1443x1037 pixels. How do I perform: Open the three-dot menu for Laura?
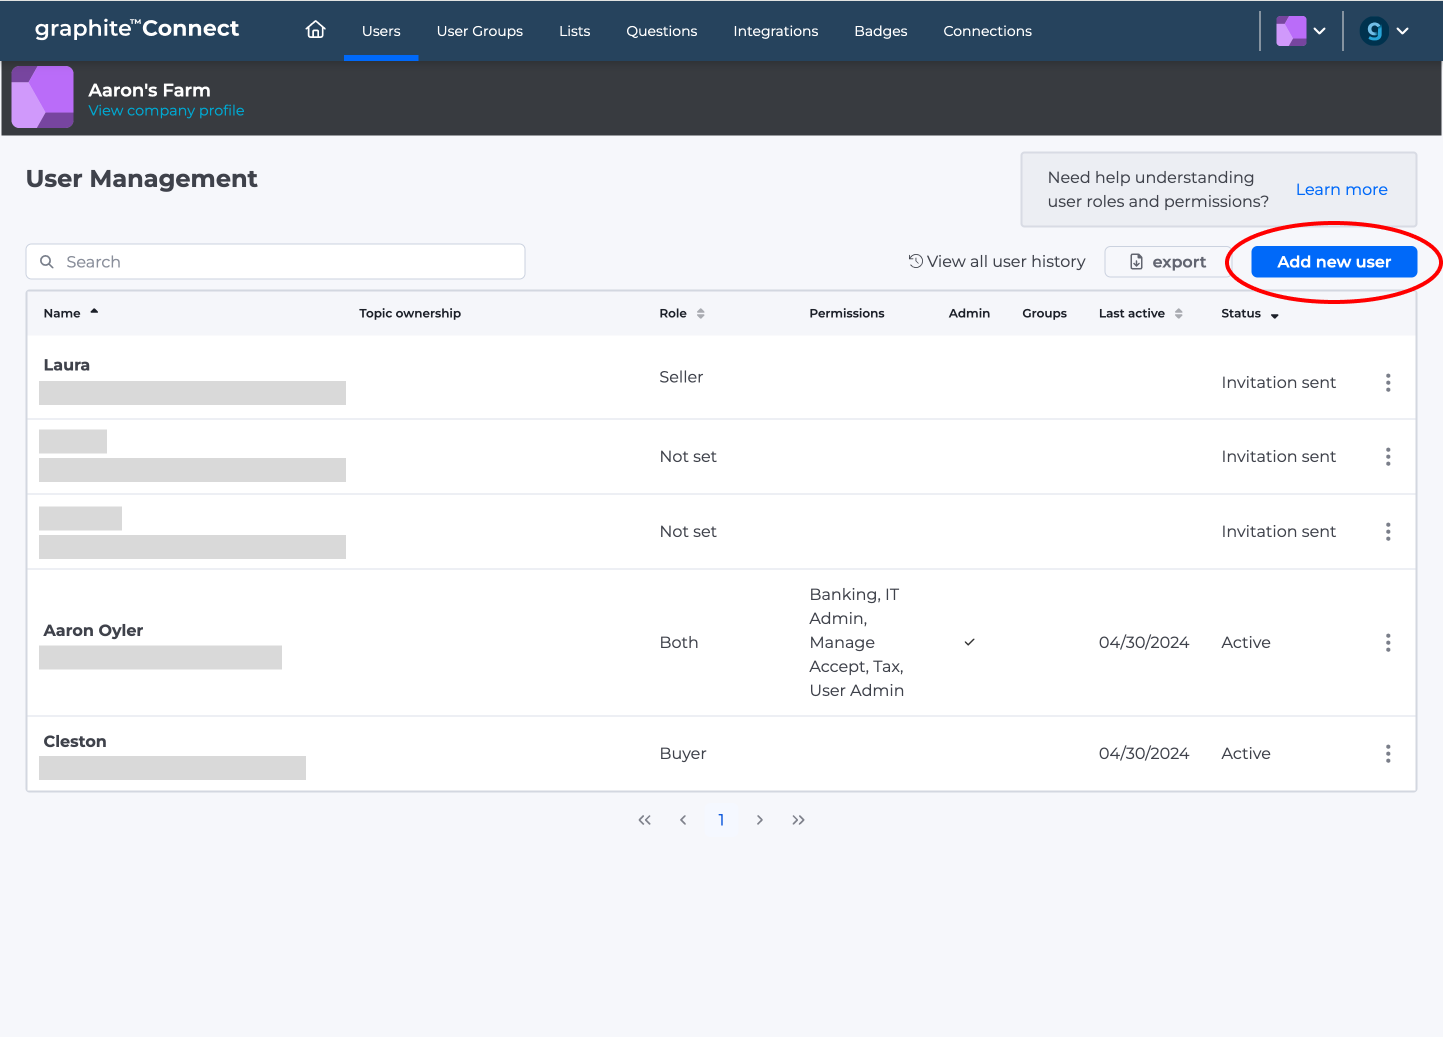pyautogui.click(x=1388, y=383)
